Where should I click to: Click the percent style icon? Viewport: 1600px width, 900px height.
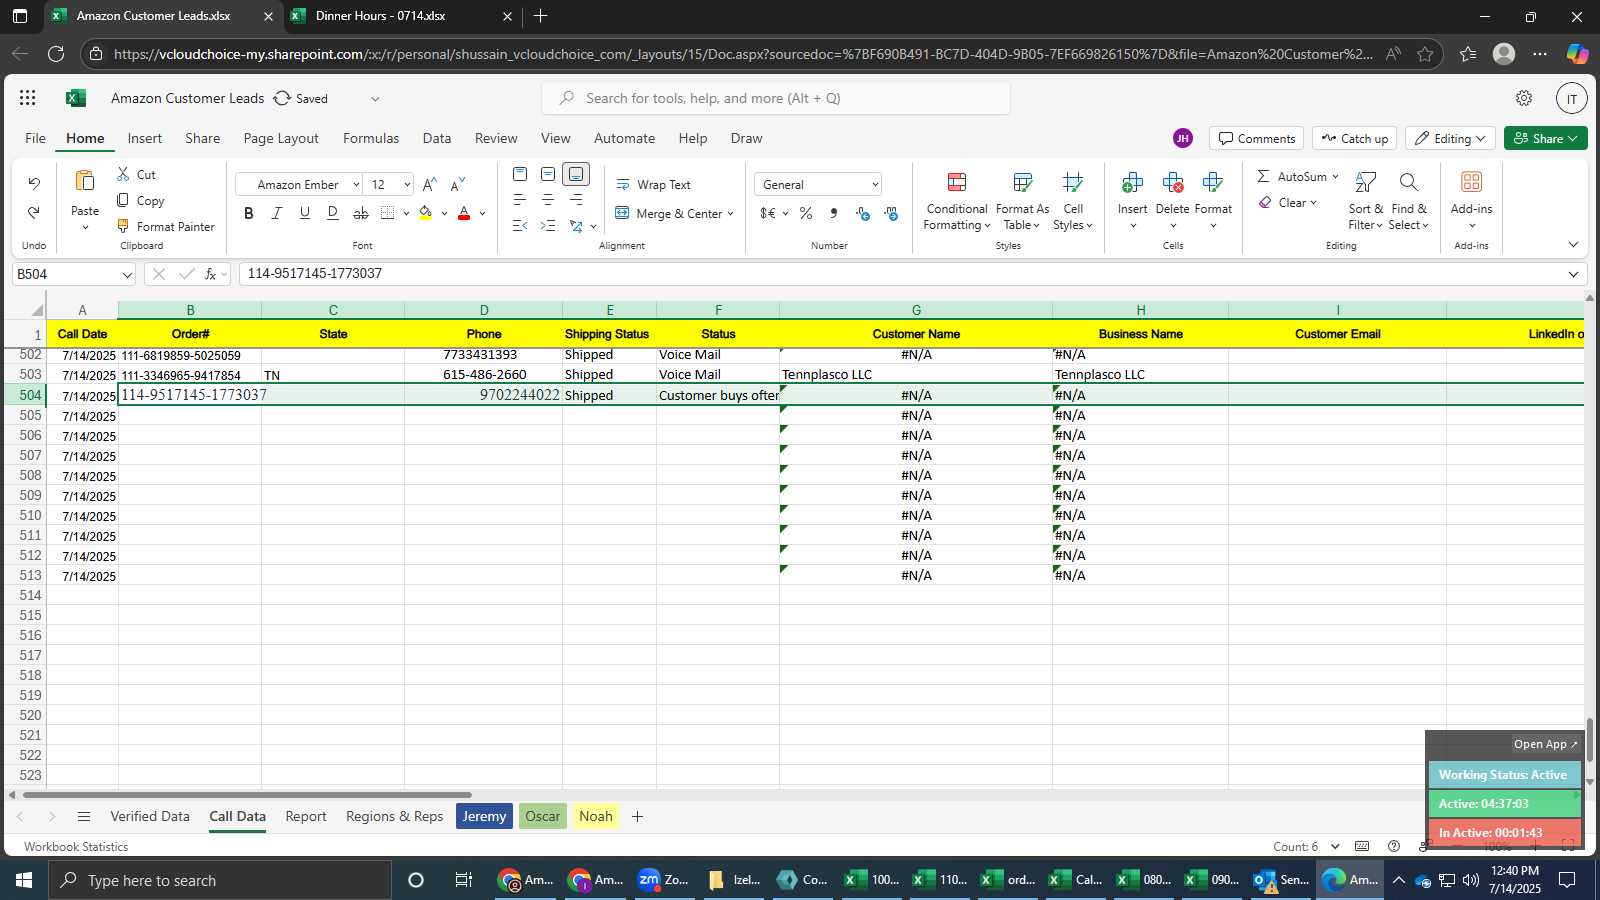(806, 213)
